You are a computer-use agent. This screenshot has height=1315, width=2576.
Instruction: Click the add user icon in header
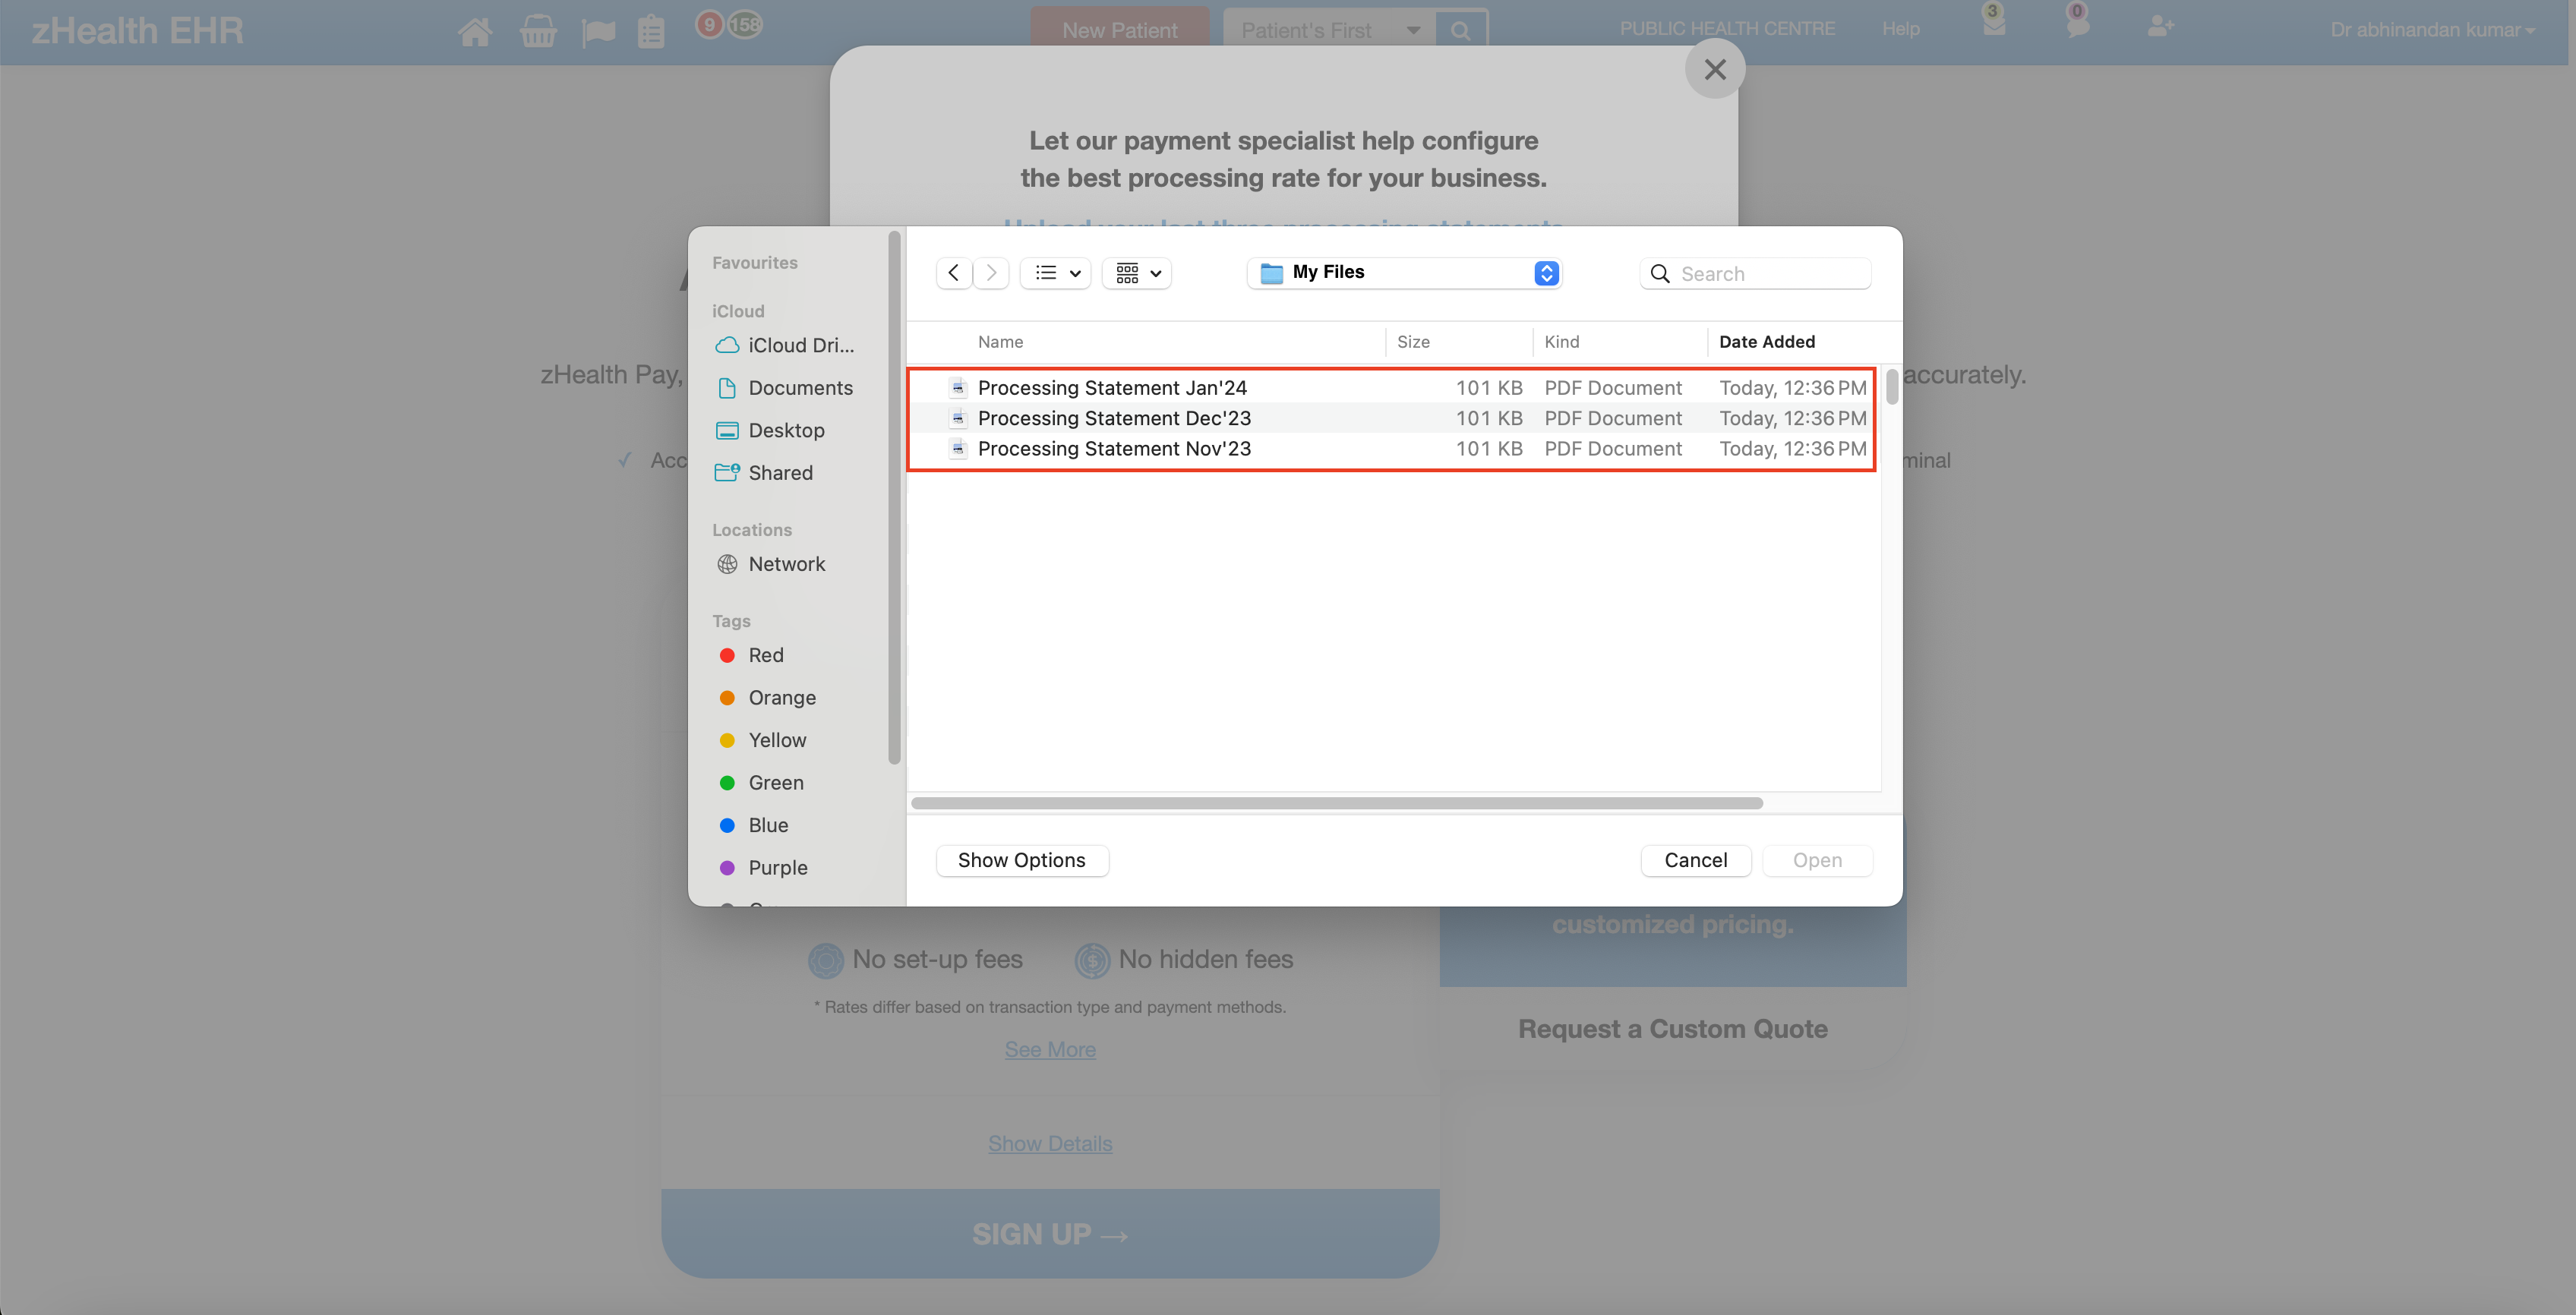tap(2160, 26)
